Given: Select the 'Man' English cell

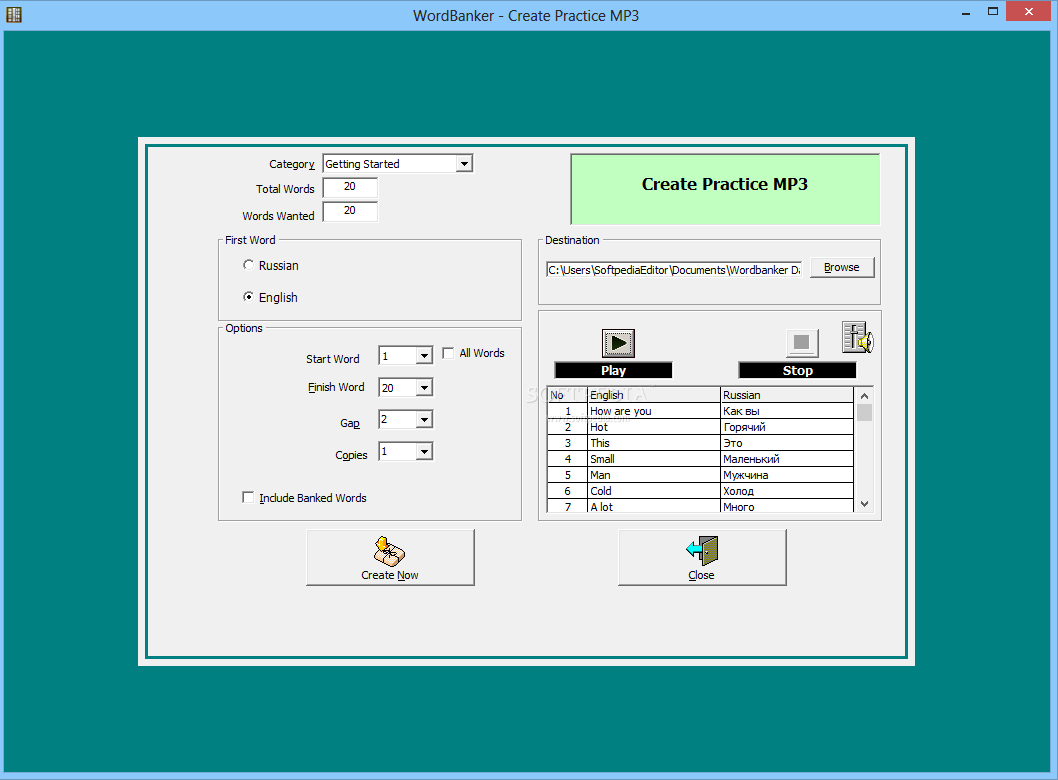Looking at the screenshot, I should (x=653, y=475).
